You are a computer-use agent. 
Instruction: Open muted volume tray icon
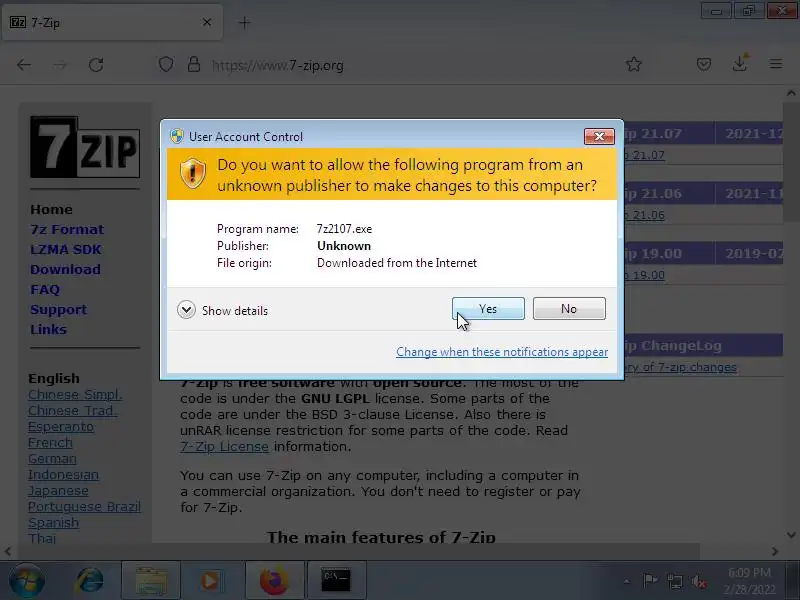pyautogui.click(x=699, y=581)
